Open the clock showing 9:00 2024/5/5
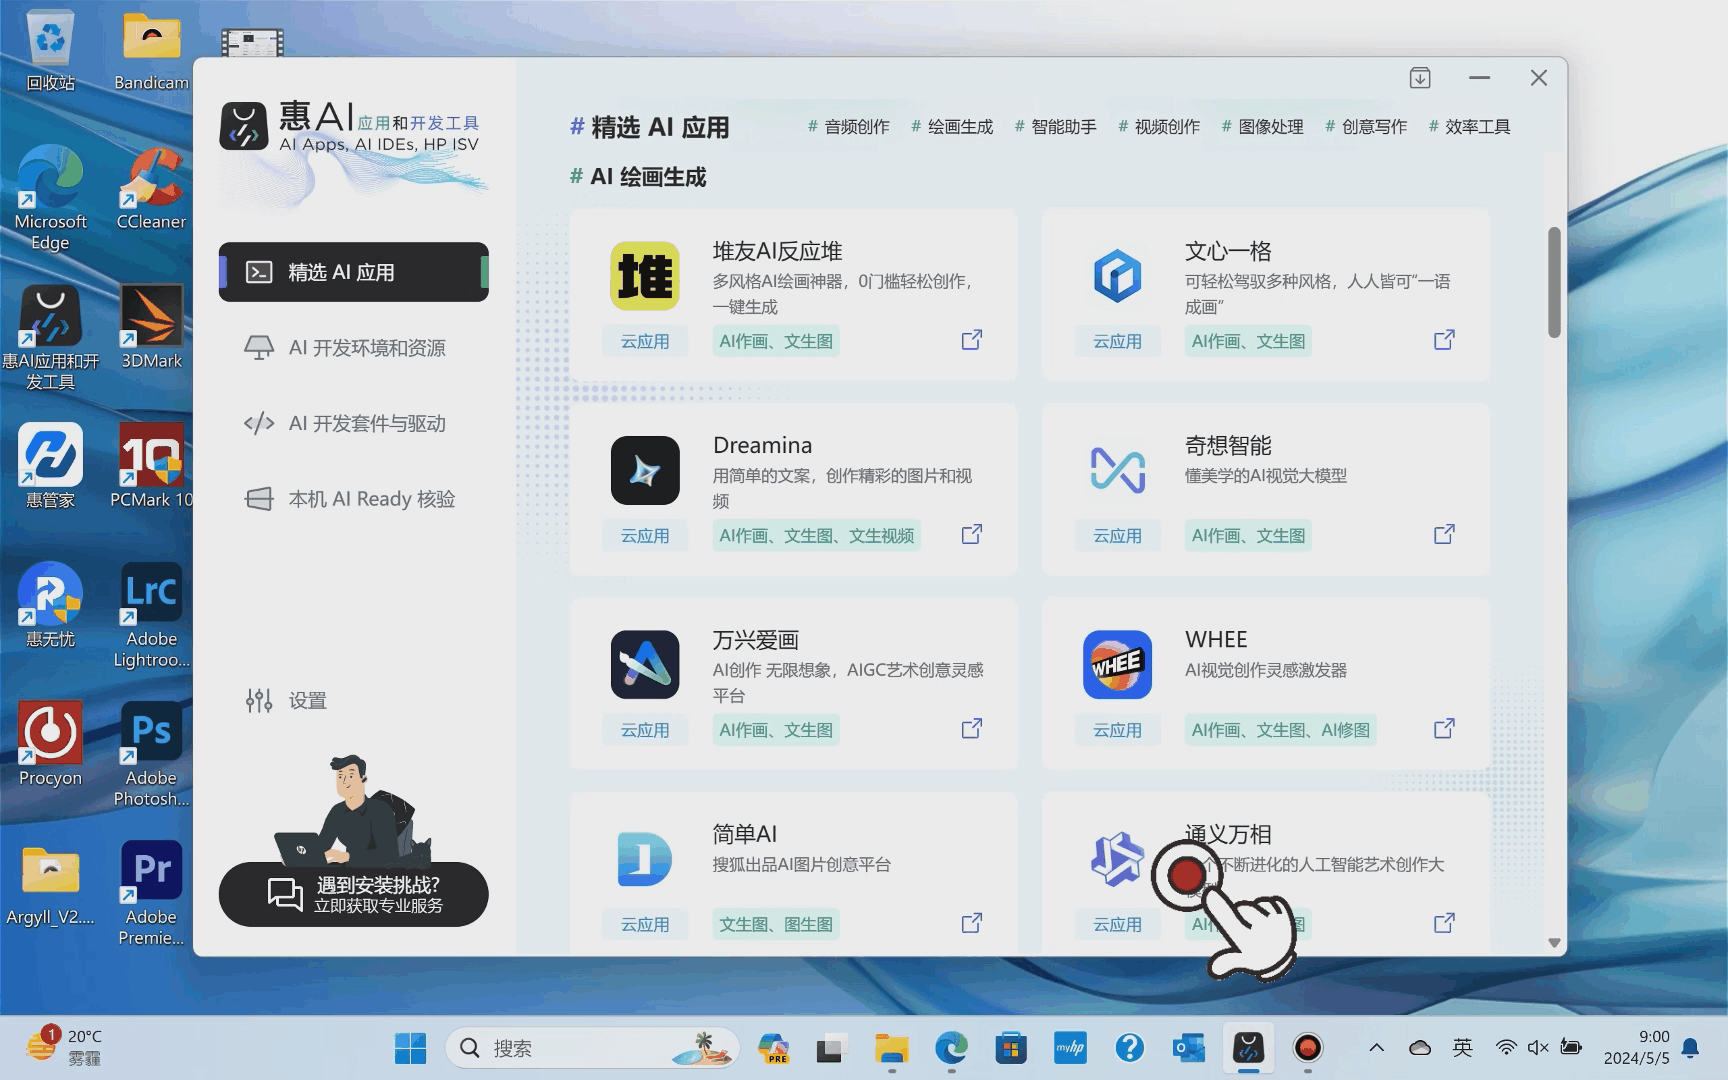Viewport: 1728px width, 1080px height. point(1636,1047)
